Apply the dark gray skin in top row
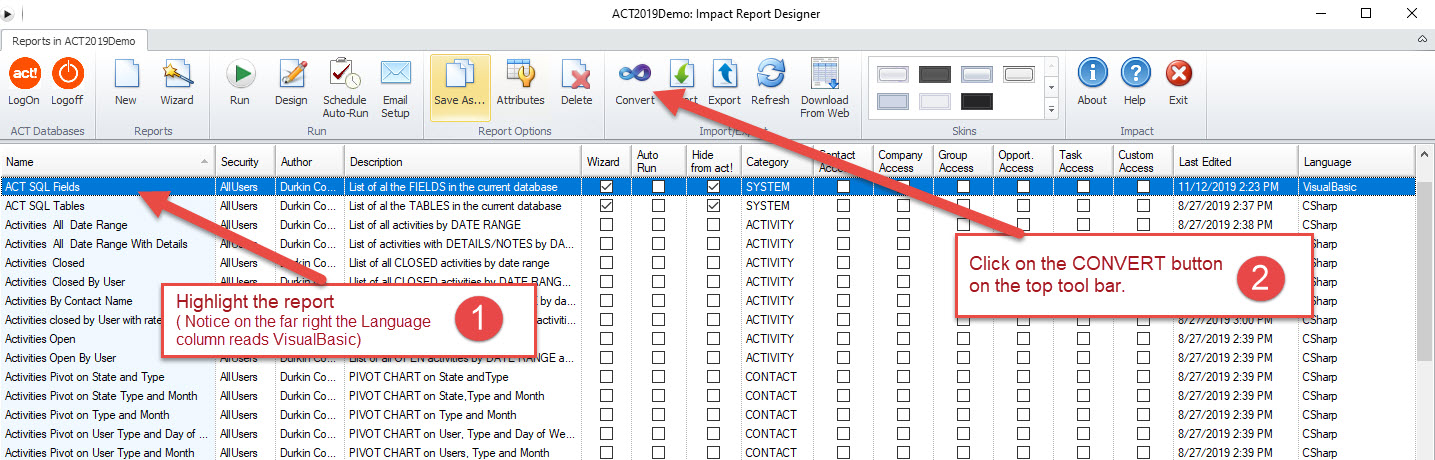Viewport: 1435px width, 460px height. click(x=934, y=74)
